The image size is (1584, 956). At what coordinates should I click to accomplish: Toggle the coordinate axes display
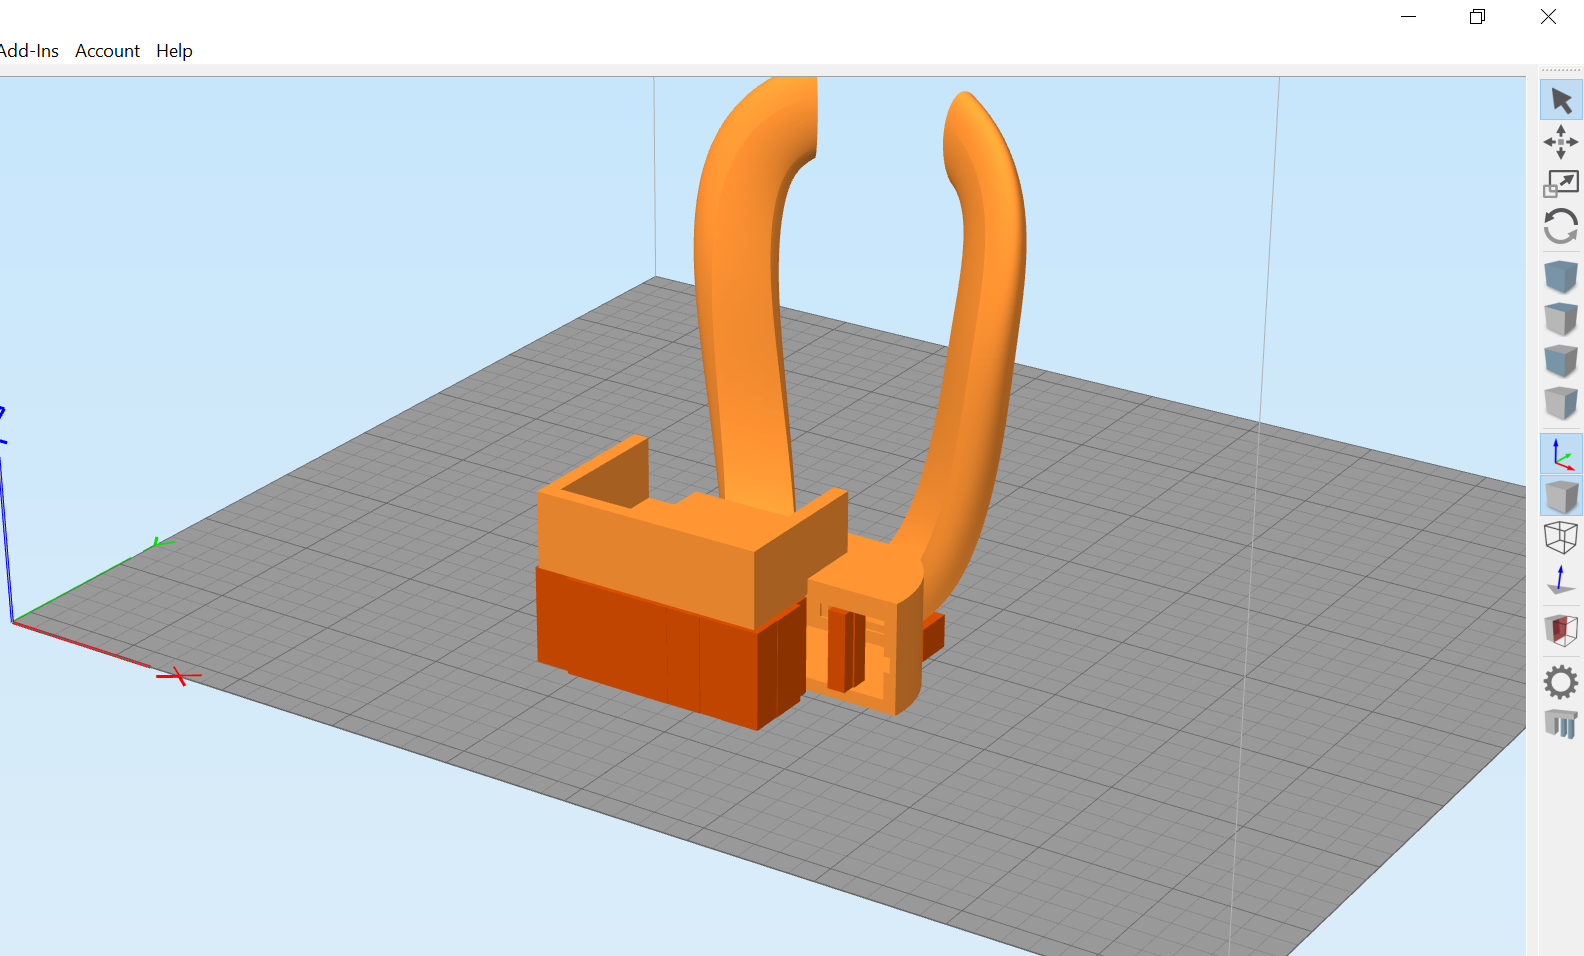(1561, 454)
